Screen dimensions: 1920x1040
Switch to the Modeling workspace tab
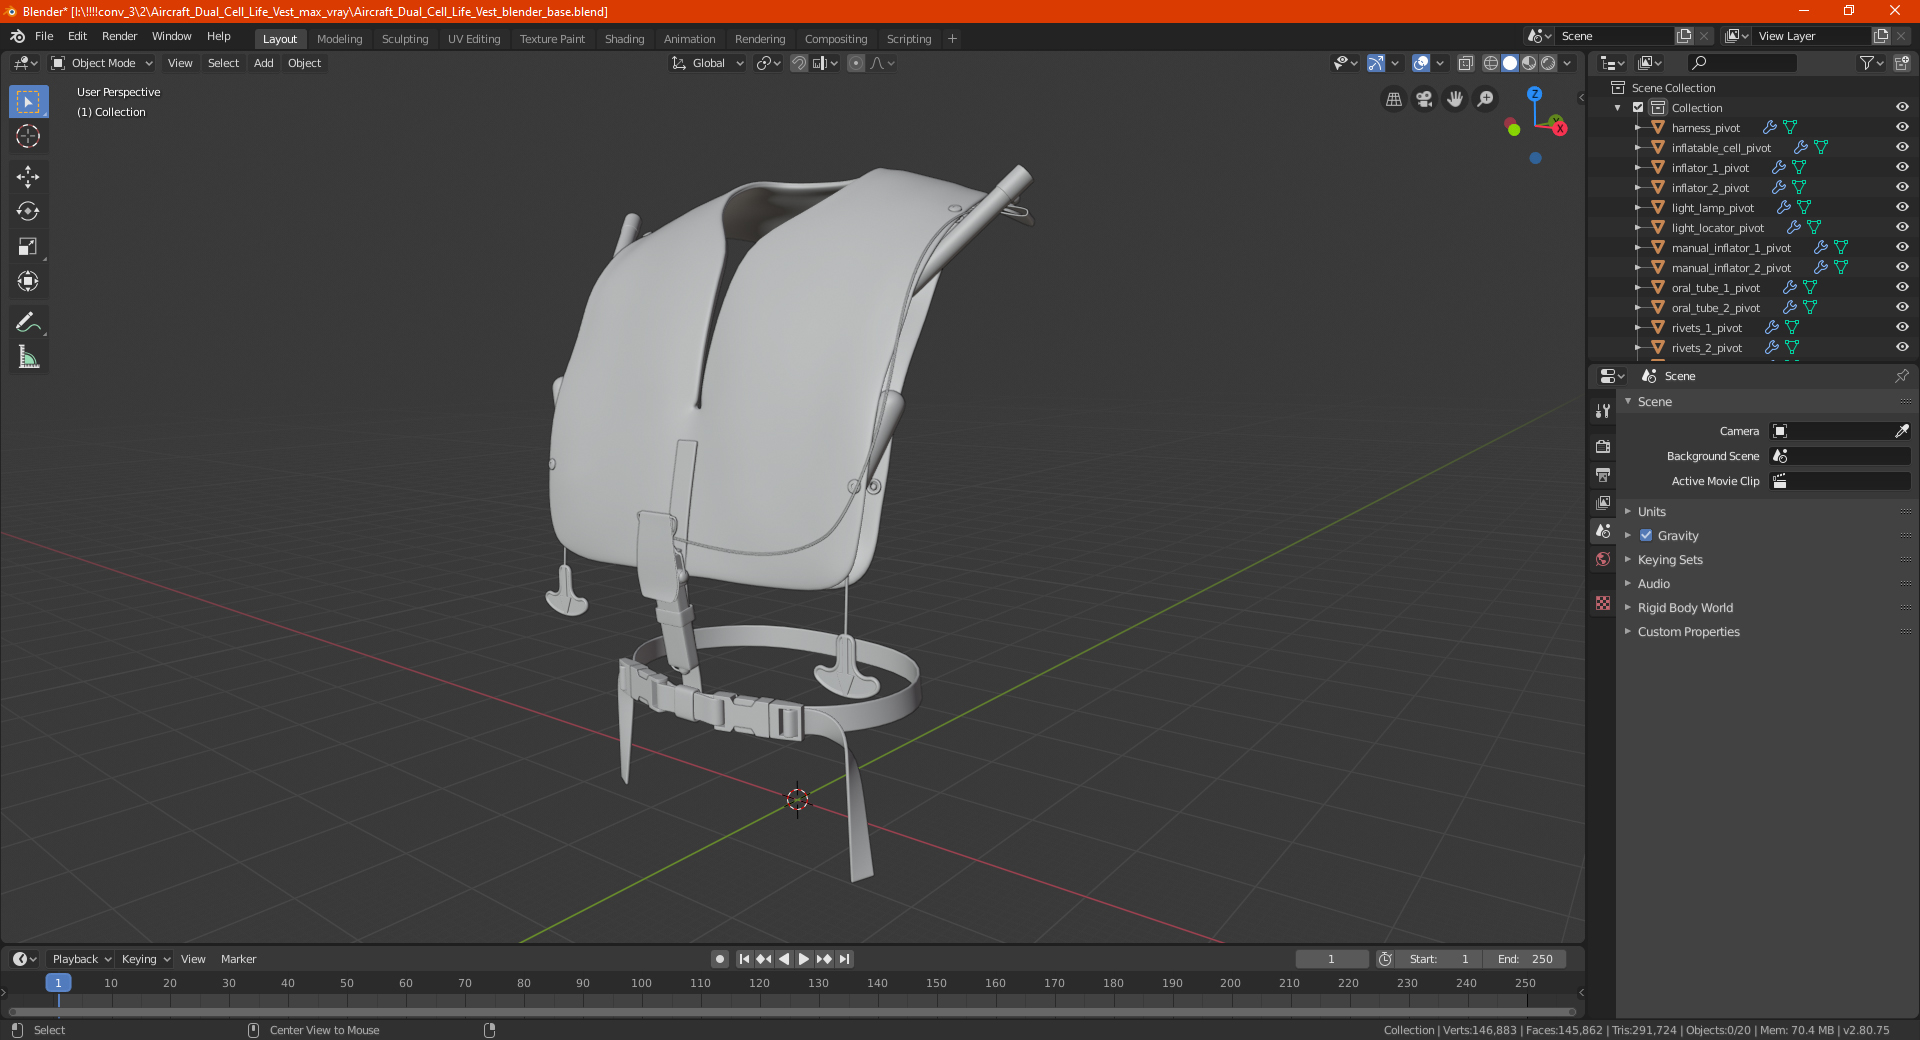[339, 39]
